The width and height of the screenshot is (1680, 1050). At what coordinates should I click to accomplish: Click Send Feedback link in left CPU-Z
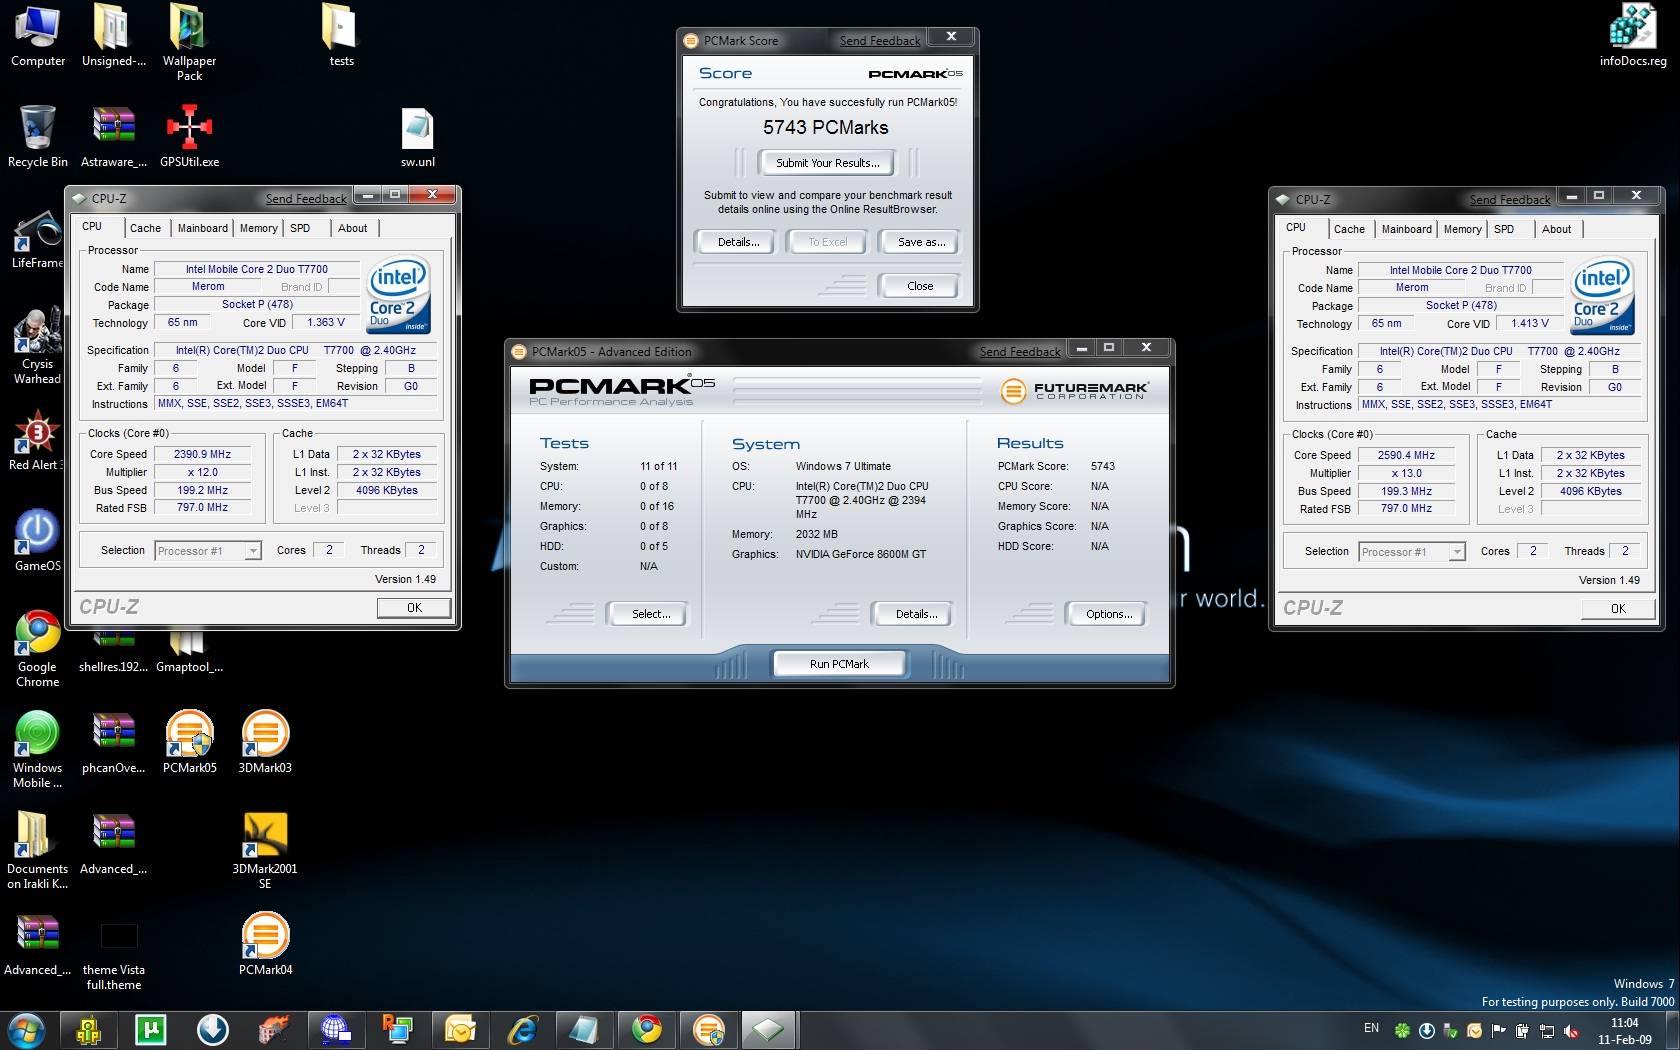tap(306, 199)
